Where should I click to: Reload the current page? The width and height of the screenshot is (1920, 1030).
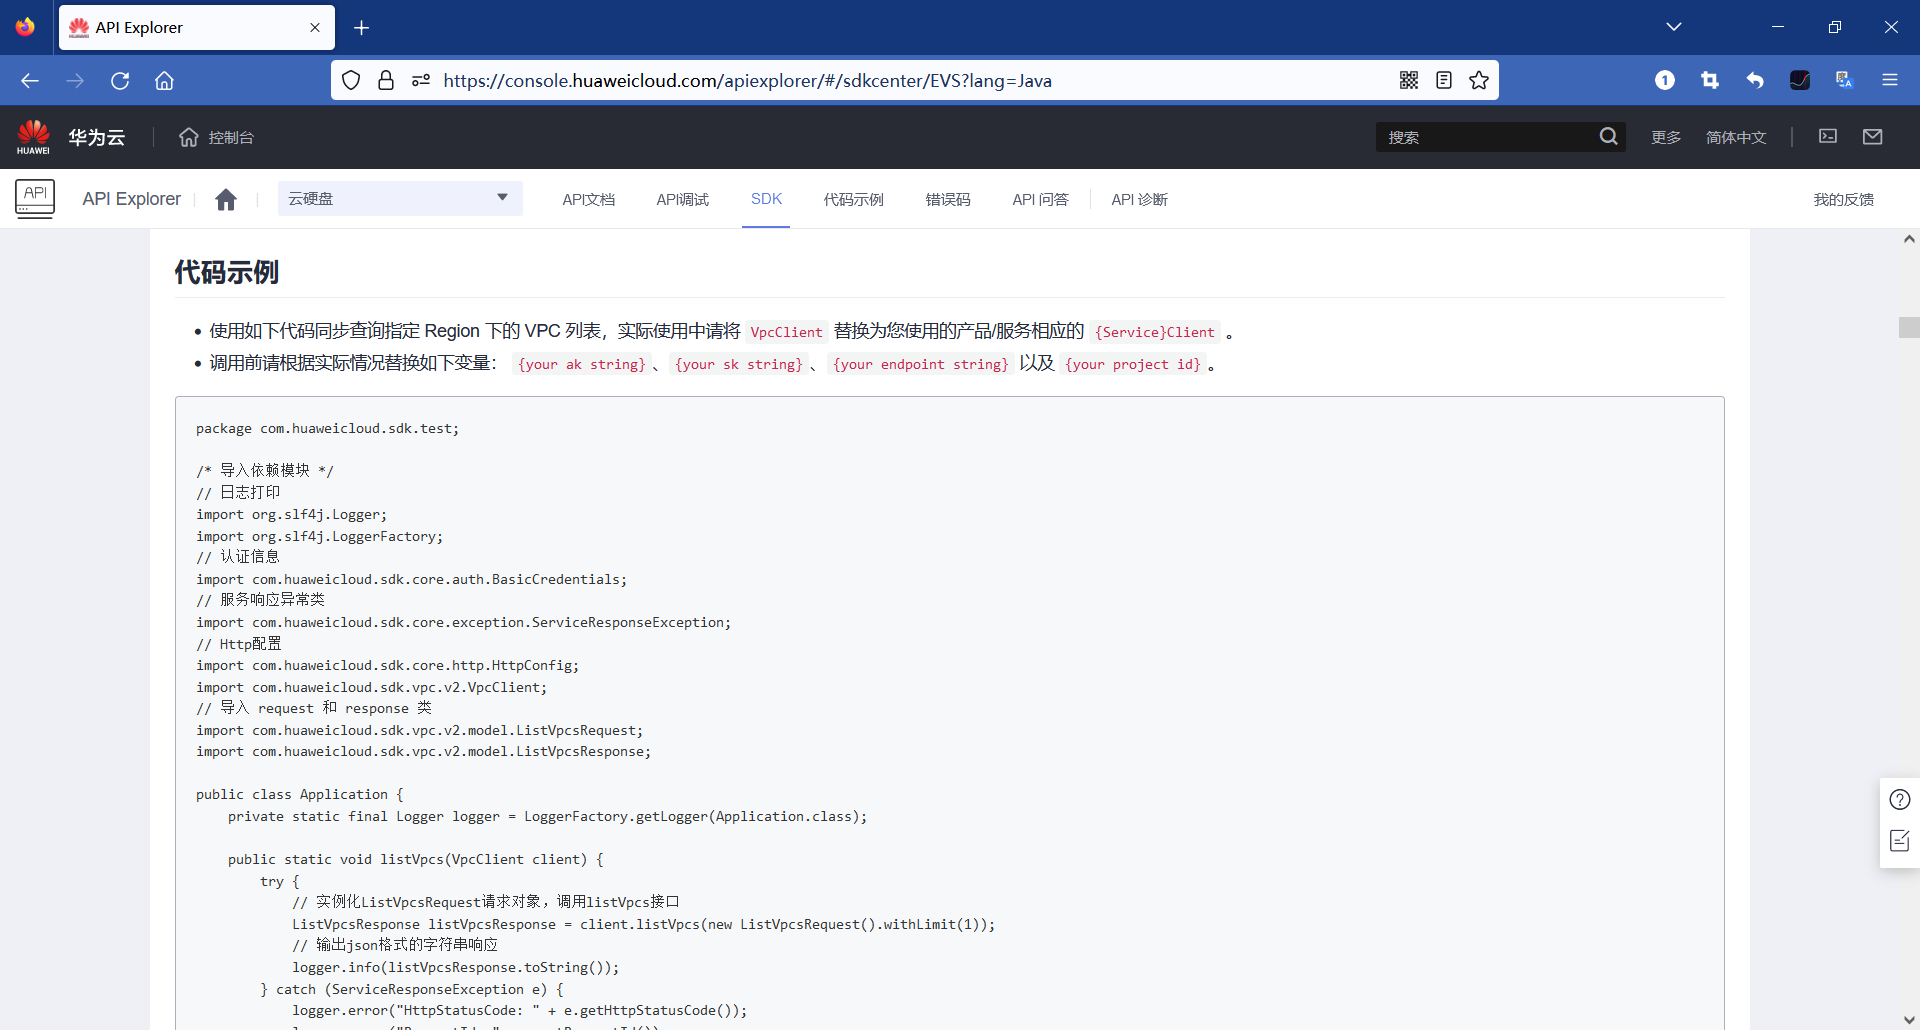click(x=120, y=81)
